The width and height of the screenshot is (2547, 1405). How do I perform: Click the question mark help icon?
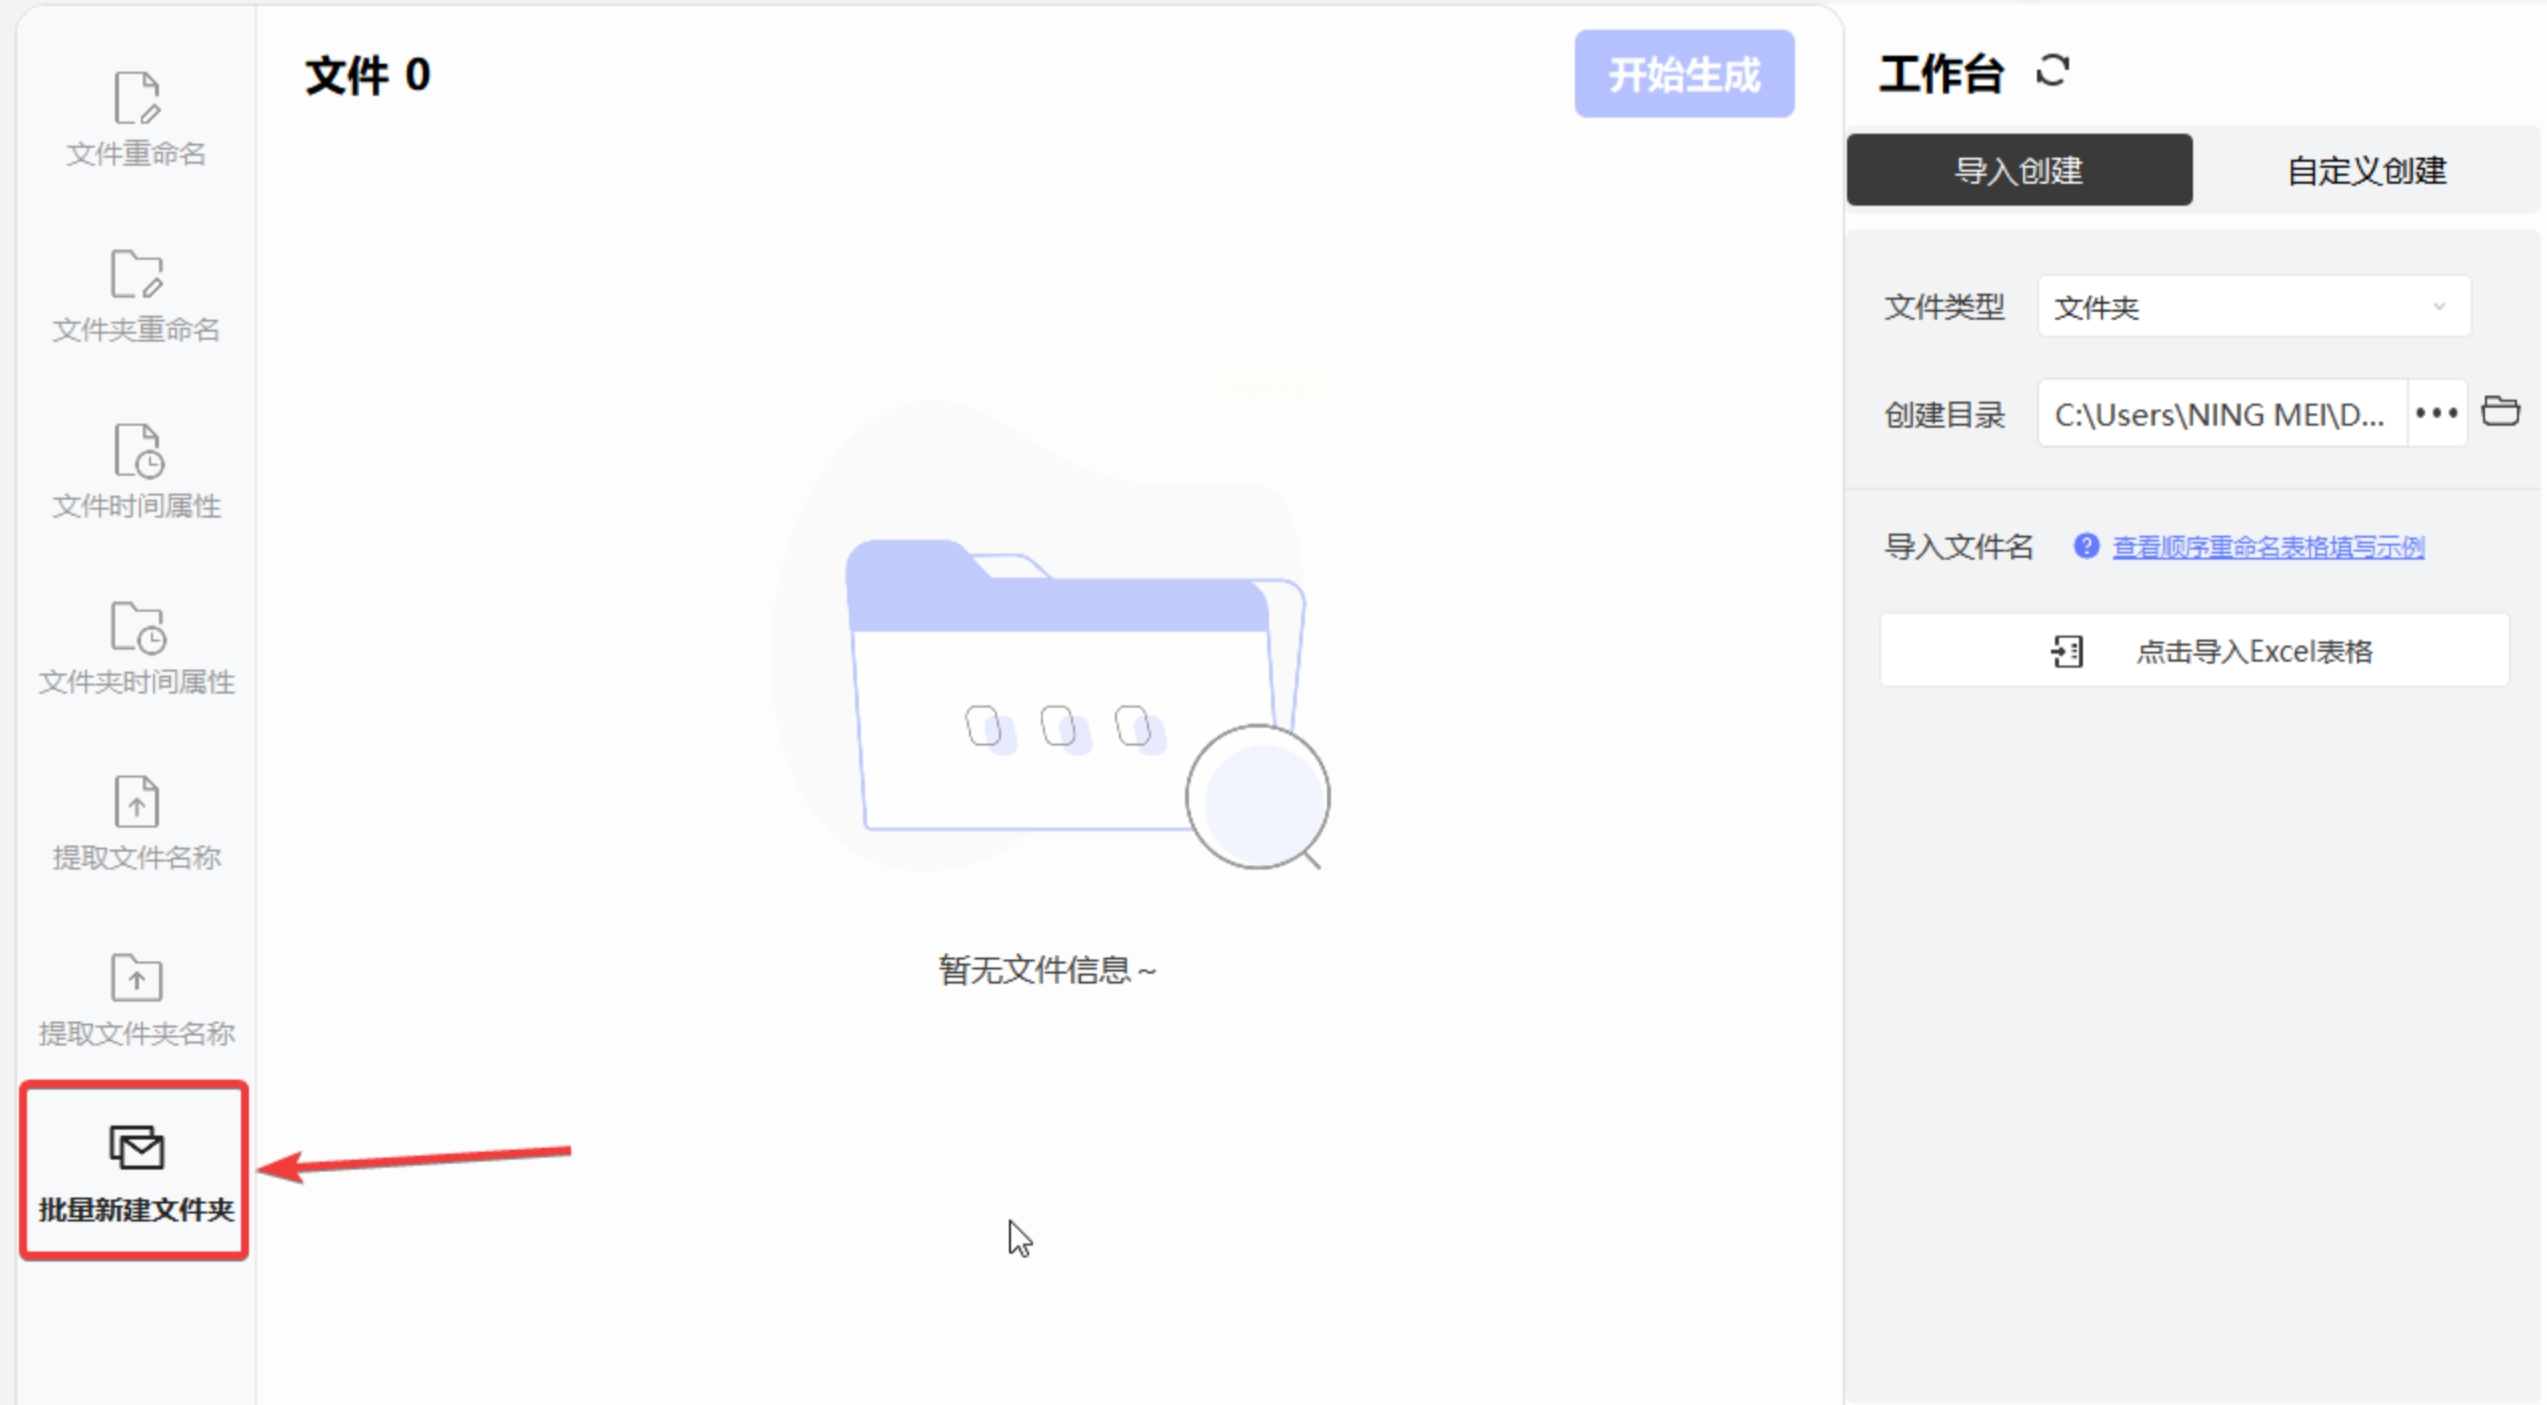tap(2086, 546)
